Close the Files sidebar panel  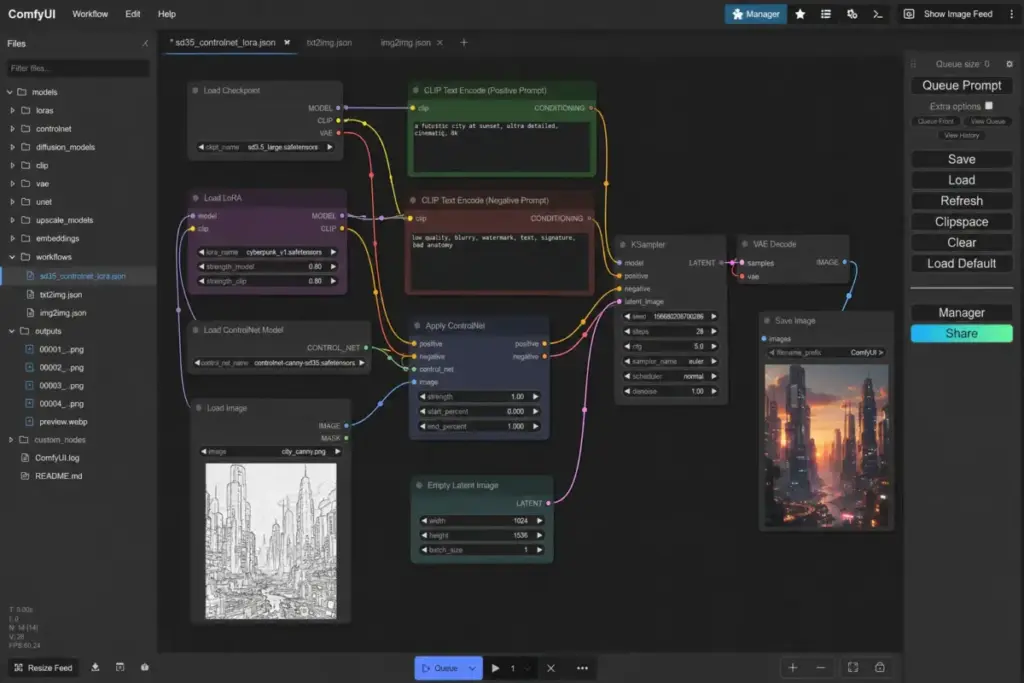[145, 44]
